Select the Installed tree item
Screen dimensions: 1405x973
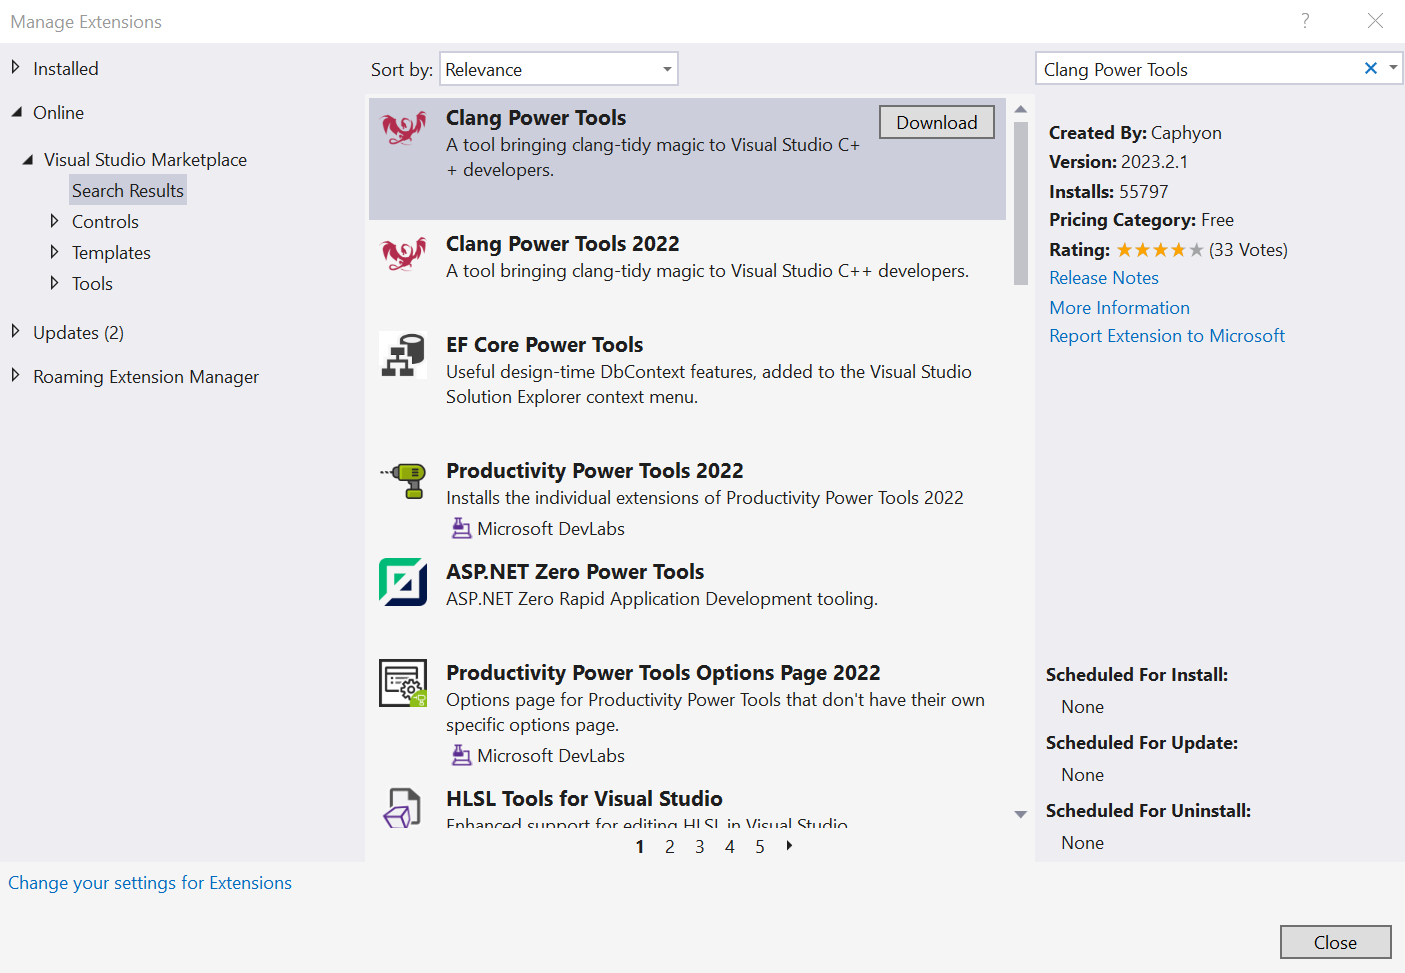[66, 69]
